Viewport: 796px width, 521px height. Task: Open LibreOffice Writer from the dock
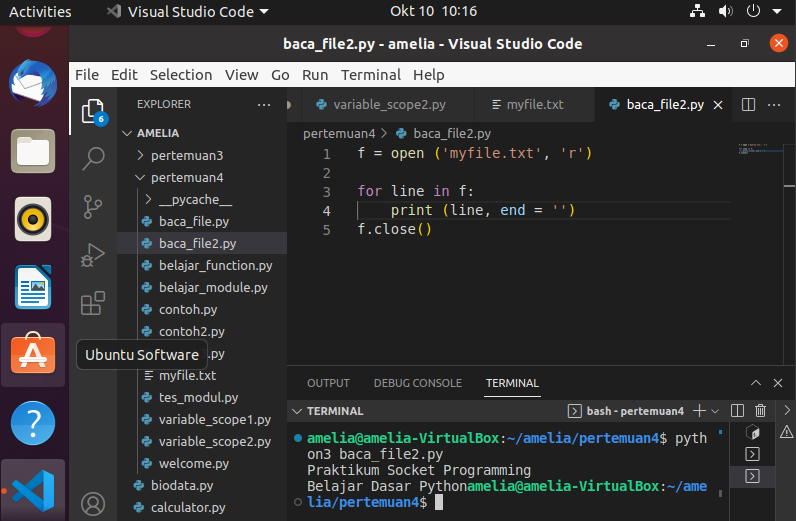point(33,287)
